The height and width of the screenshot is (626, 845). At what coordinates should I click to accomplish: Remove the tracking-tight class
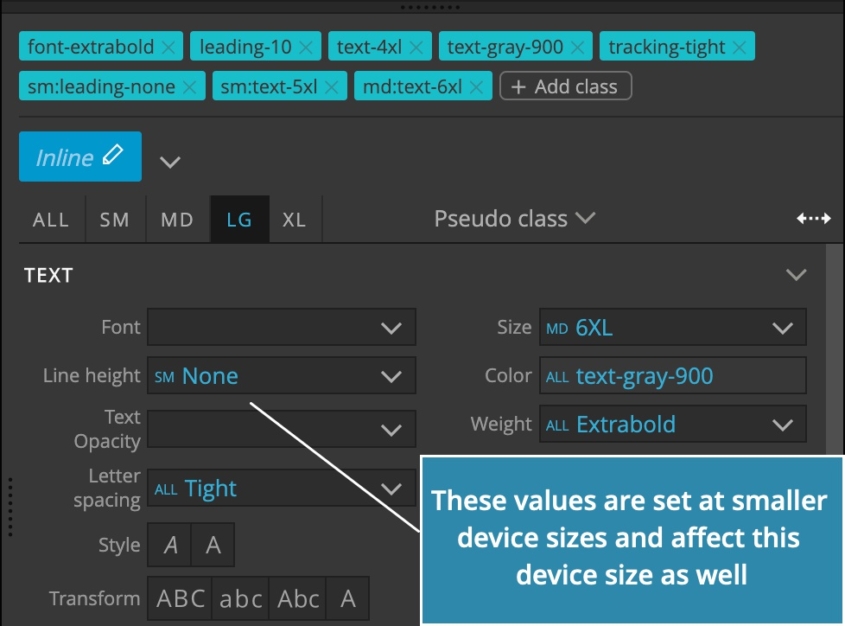[738, 45]
